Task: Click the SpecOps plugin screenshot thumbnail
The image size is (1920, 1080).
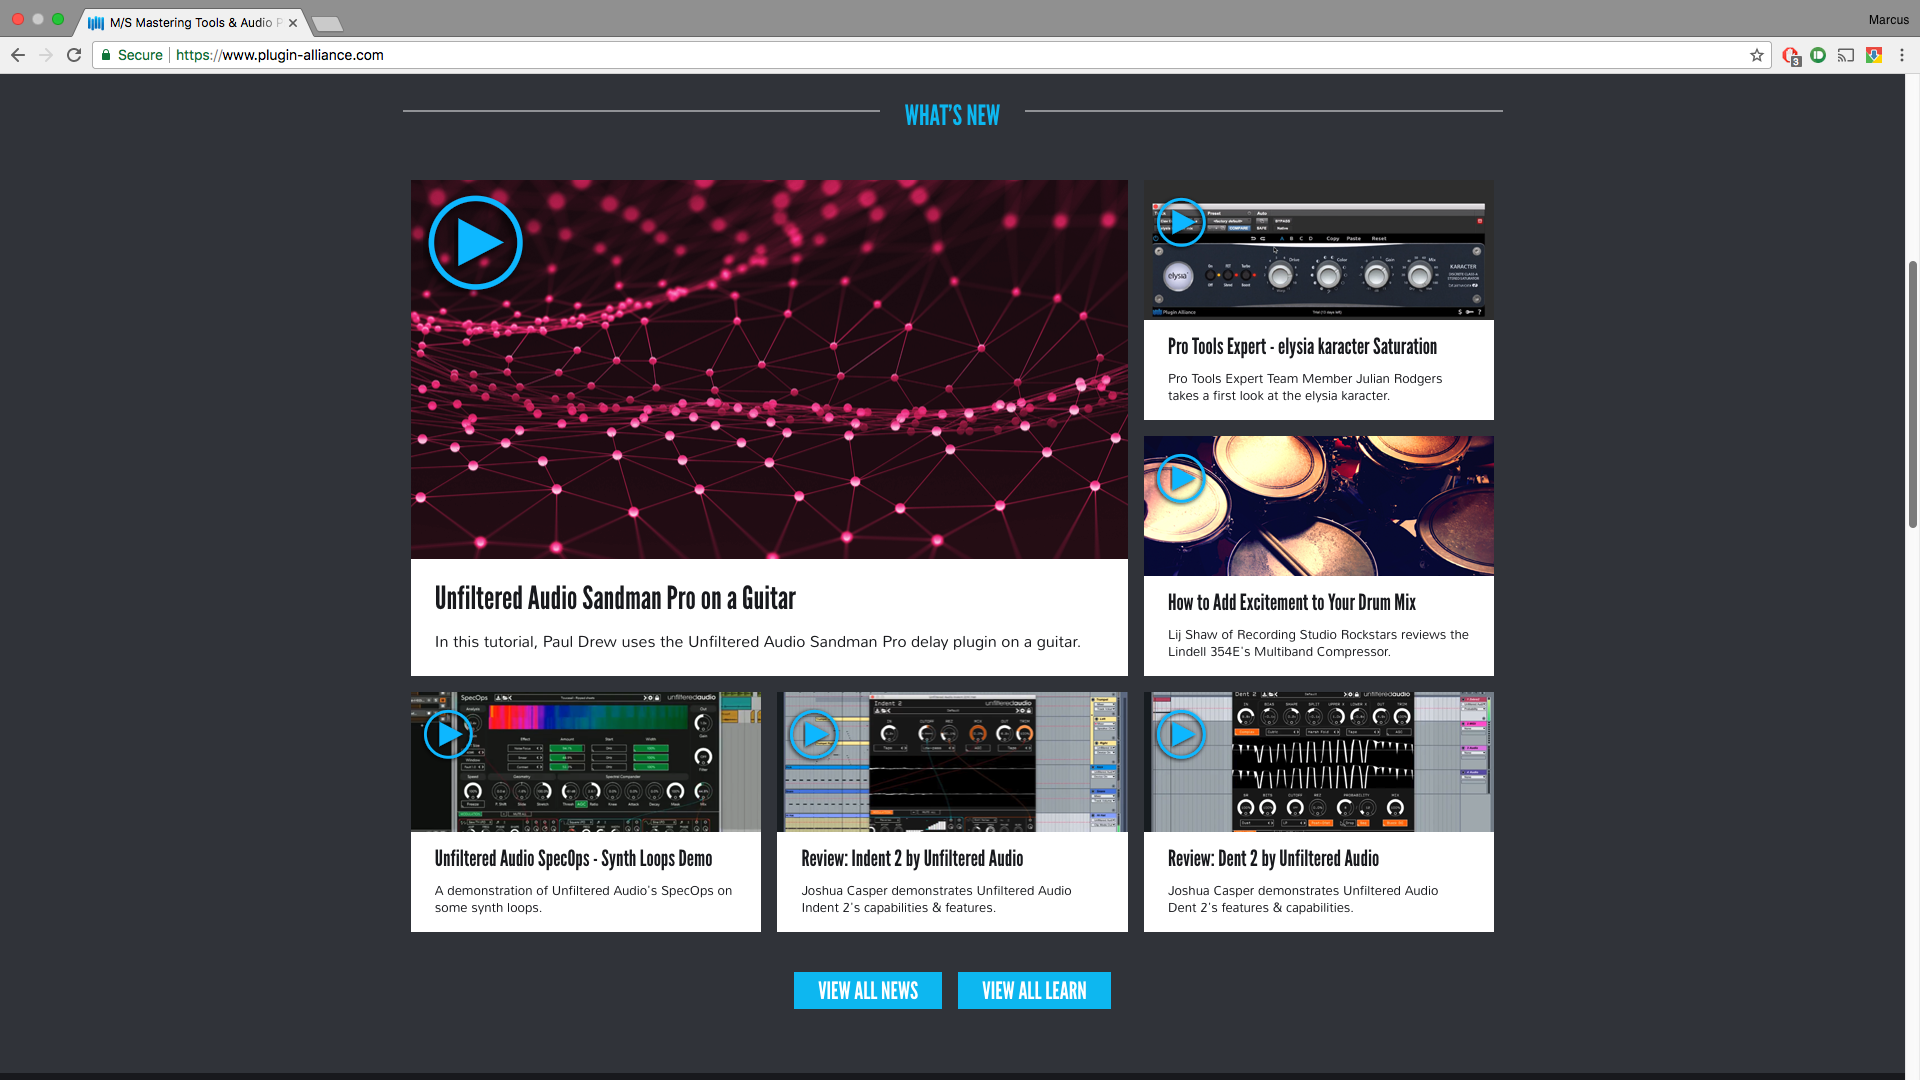Action: pyautogui.click(x=586, y=762)
